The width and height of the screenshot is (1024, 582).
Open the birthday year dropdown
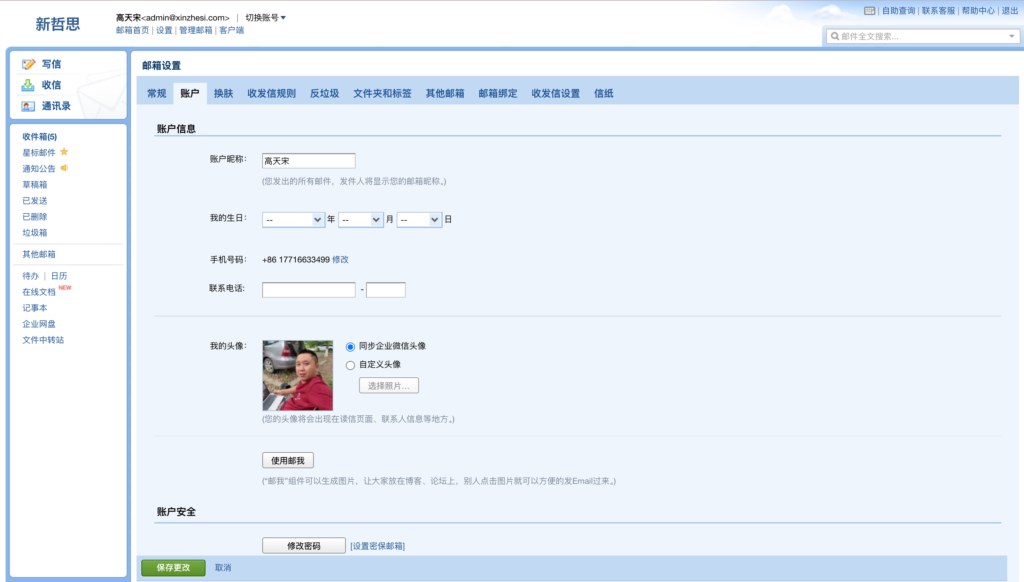[x=293, y=219]
